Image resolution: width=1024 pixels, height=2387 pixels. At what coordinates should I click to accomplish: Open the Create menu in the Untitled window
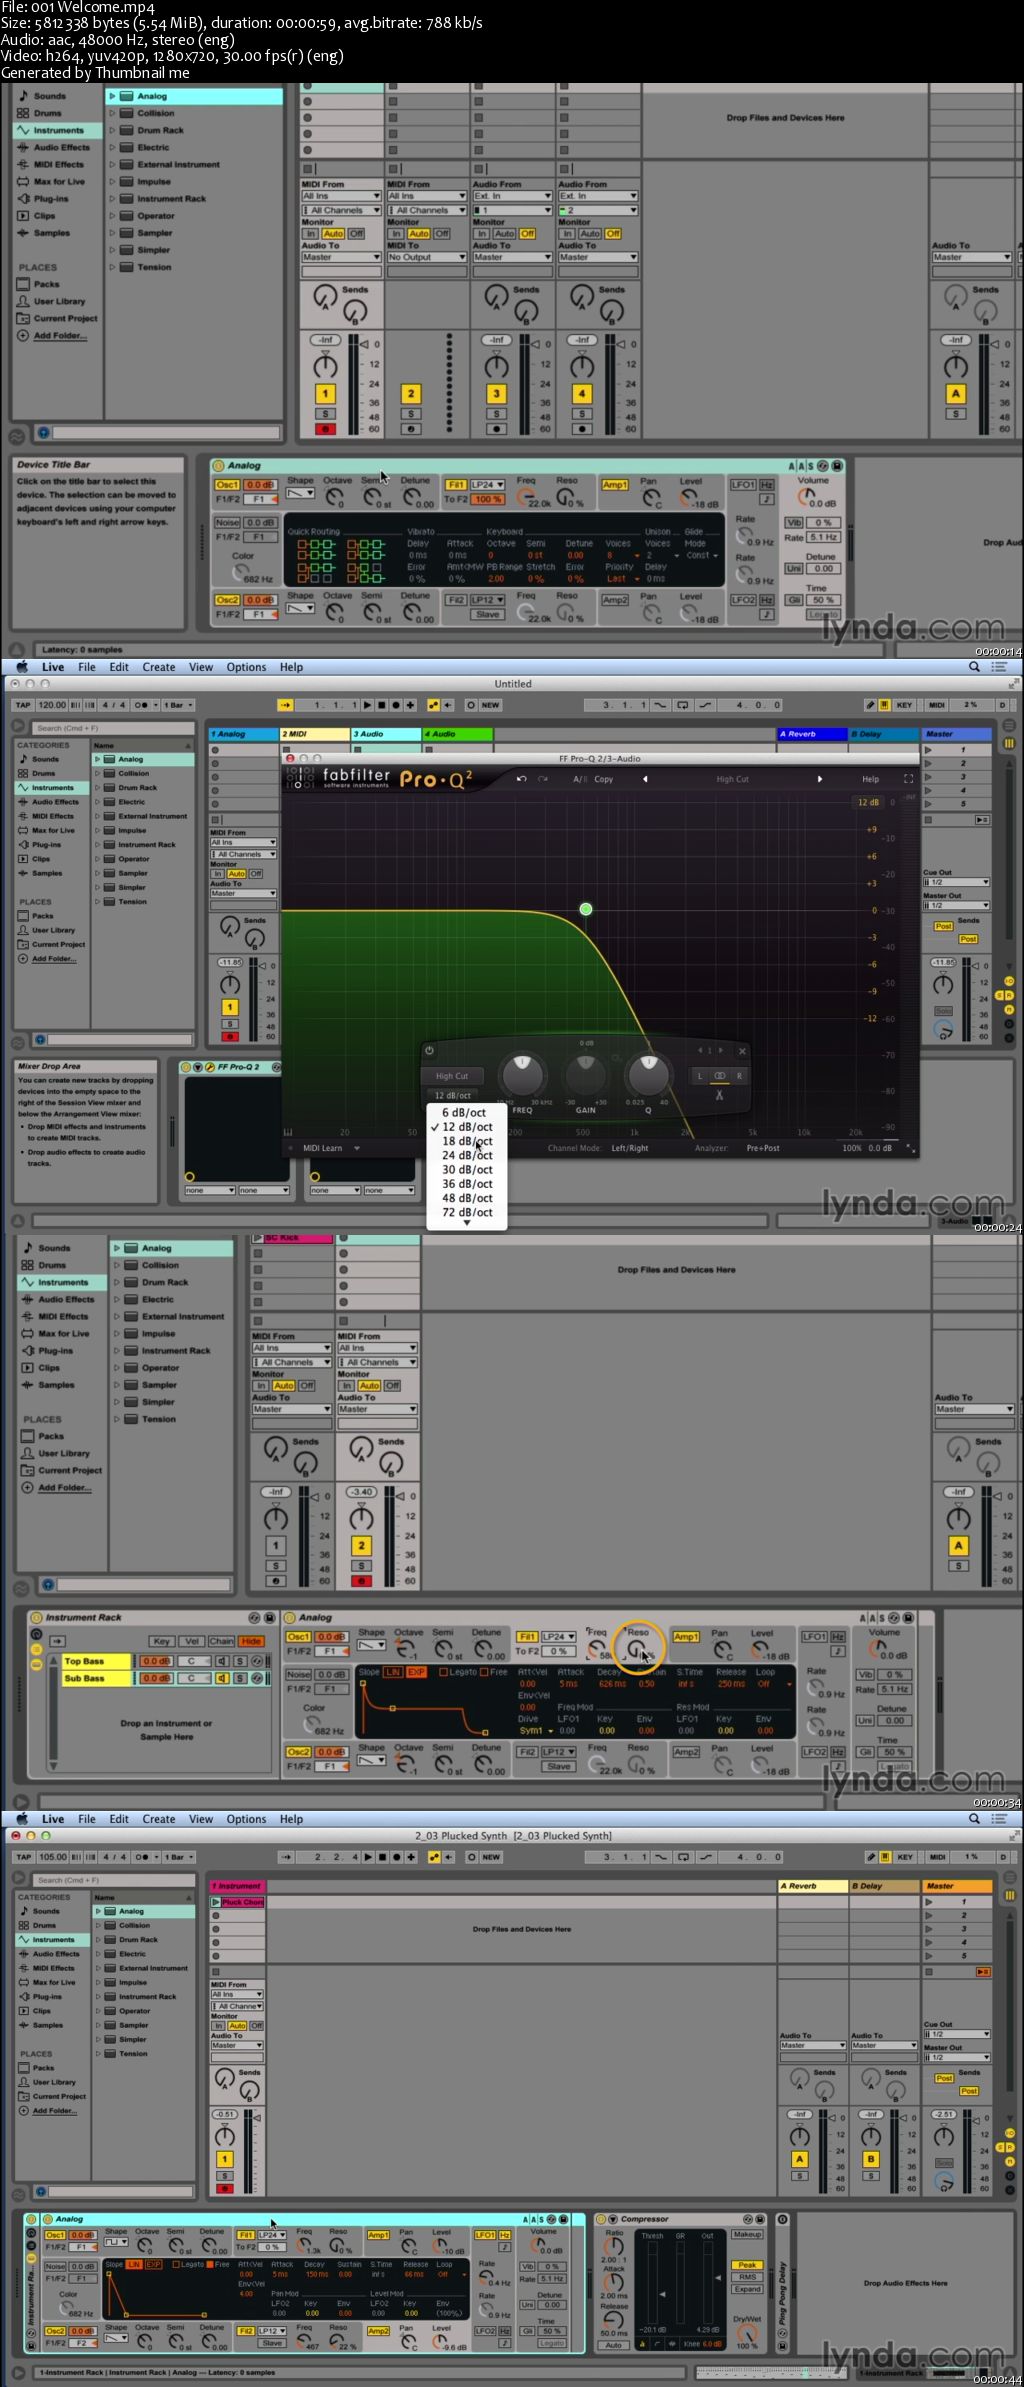[x=158, y=667]
